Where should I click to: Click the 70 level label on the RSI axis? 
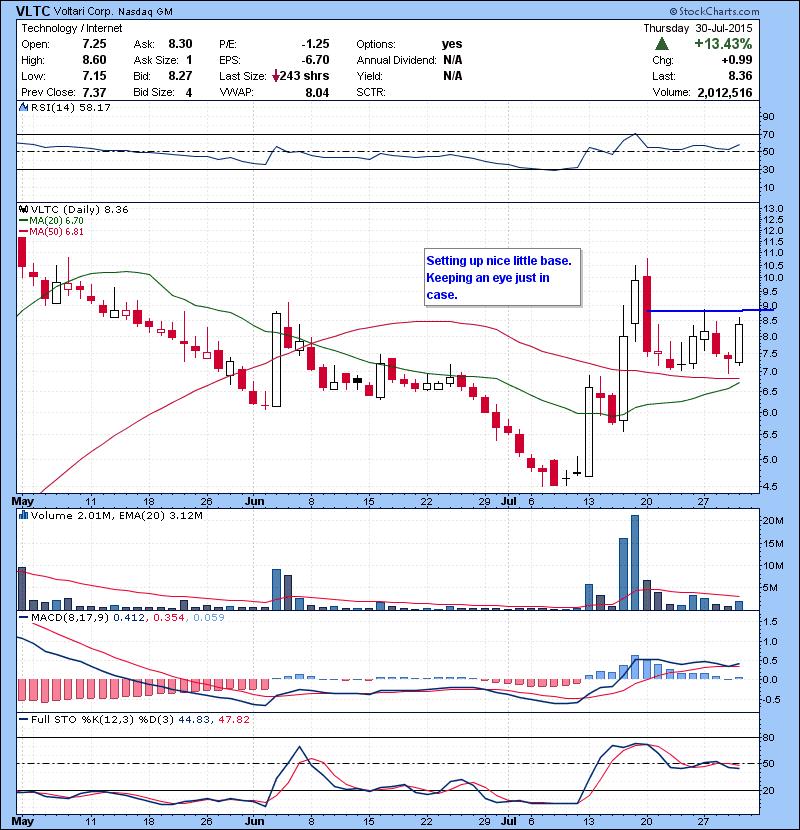768,134
